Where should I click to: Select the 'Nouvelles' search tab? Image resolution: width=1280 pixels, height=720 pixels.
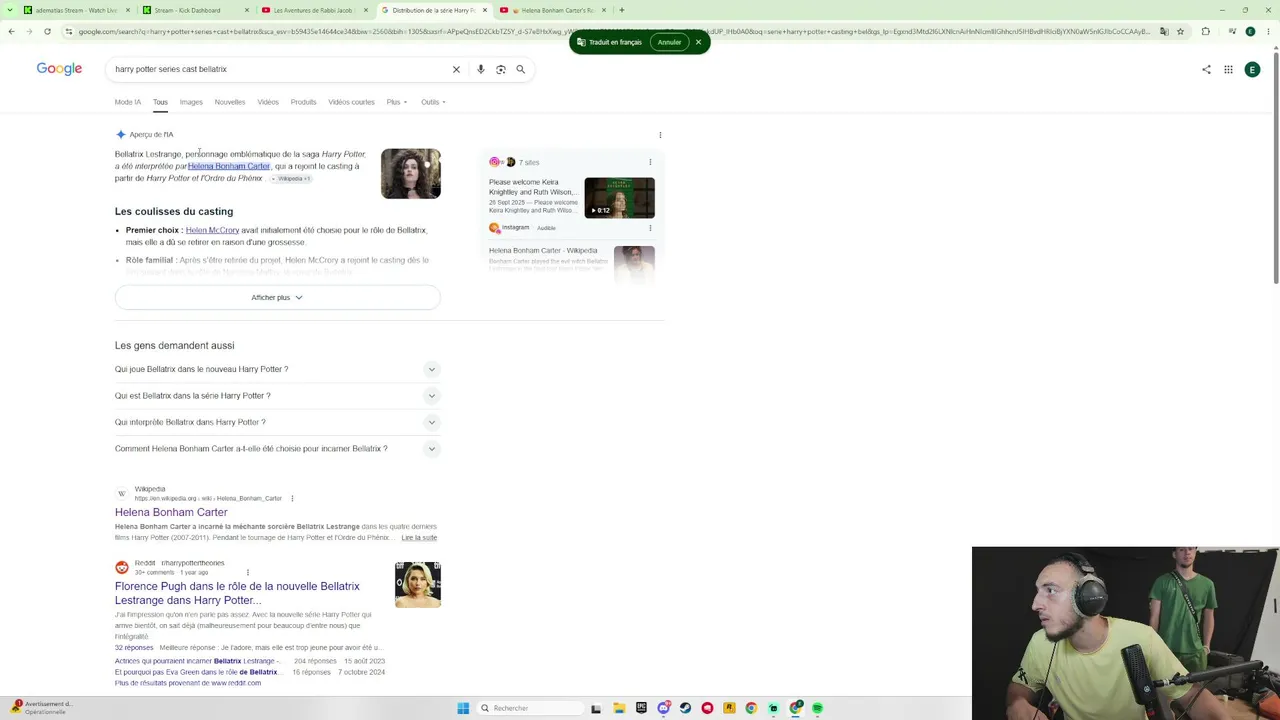tap(230, 102)
